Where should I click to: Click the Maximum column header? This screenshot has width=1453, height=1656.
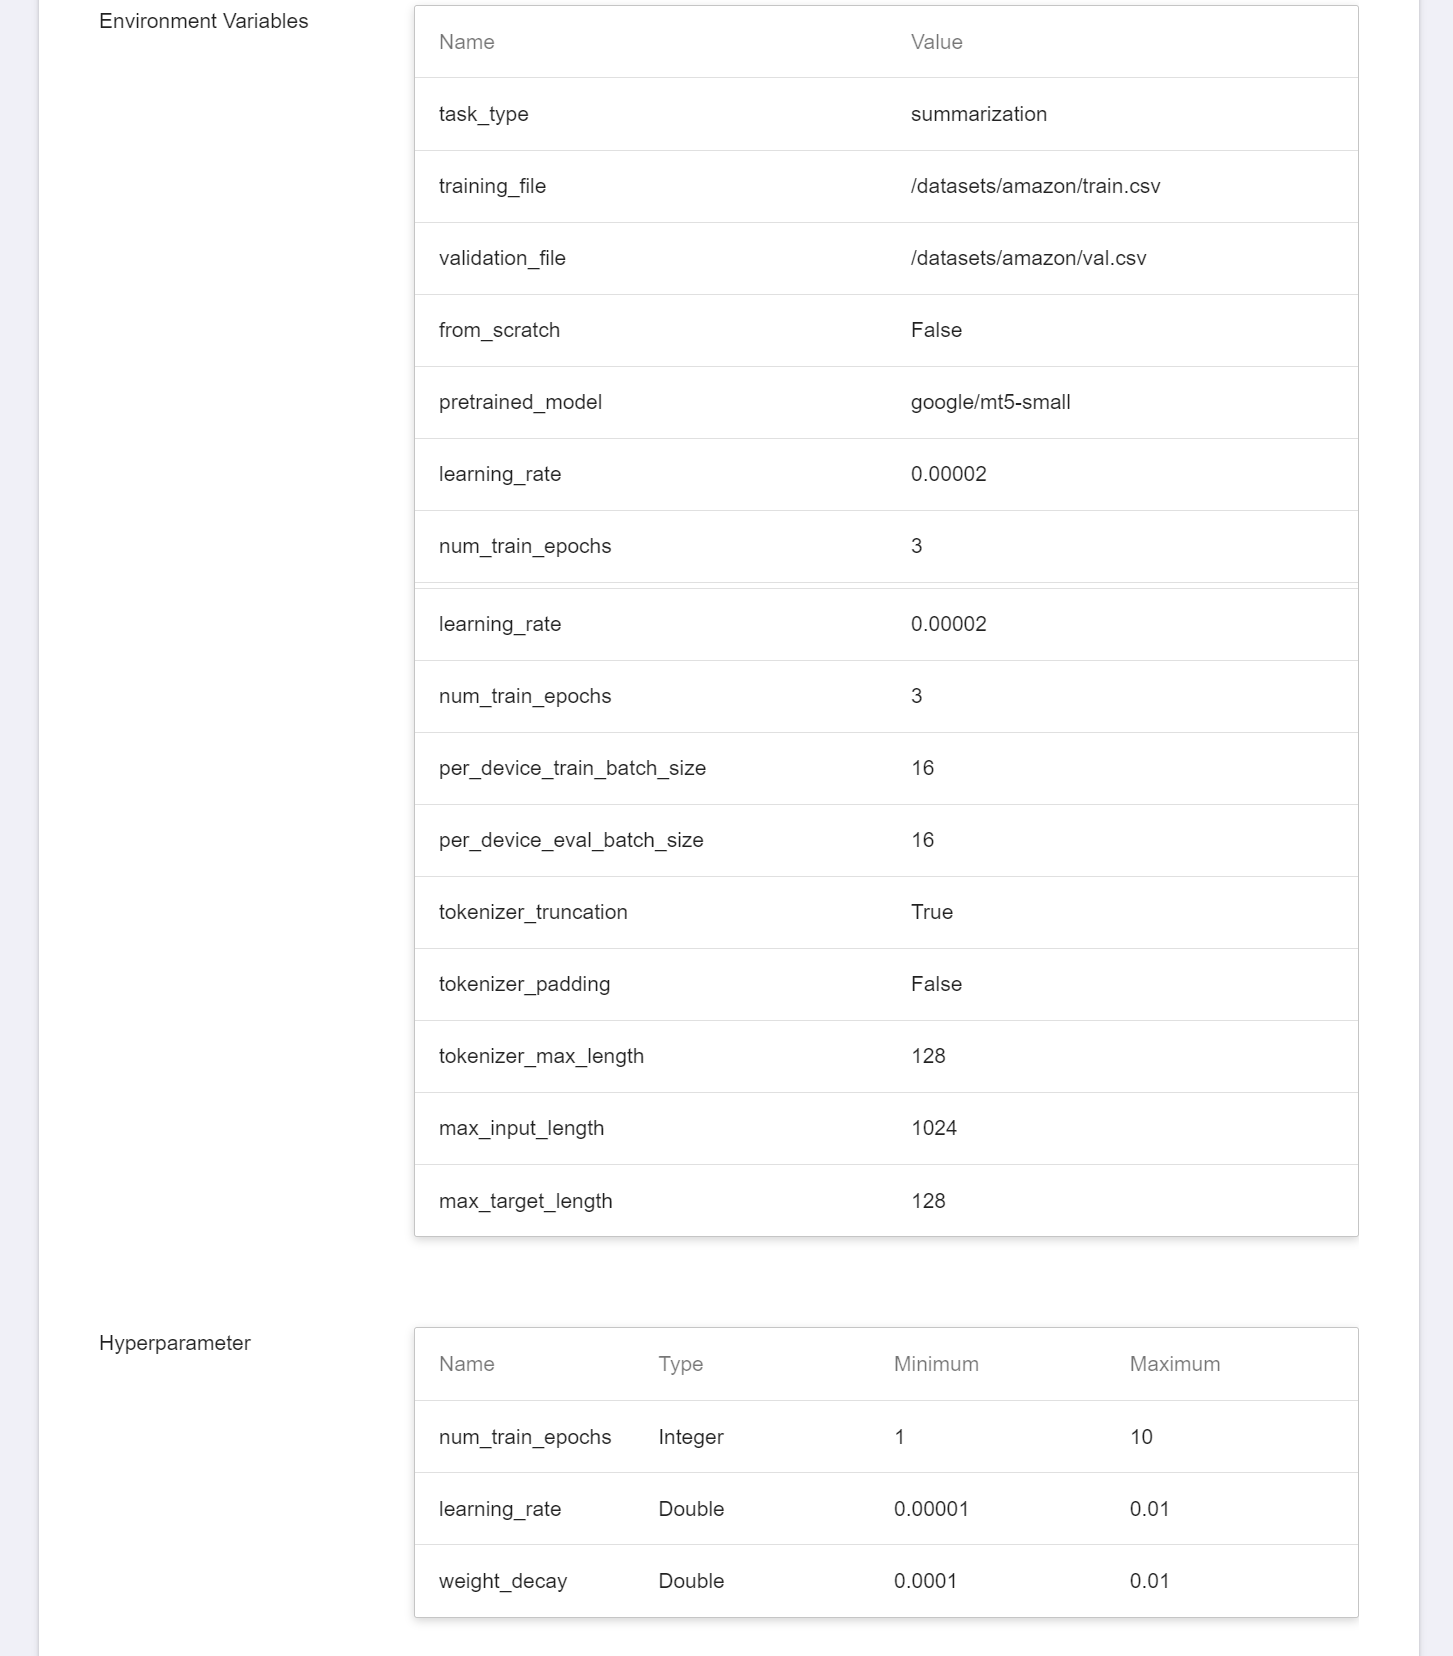point(1174,1364)
